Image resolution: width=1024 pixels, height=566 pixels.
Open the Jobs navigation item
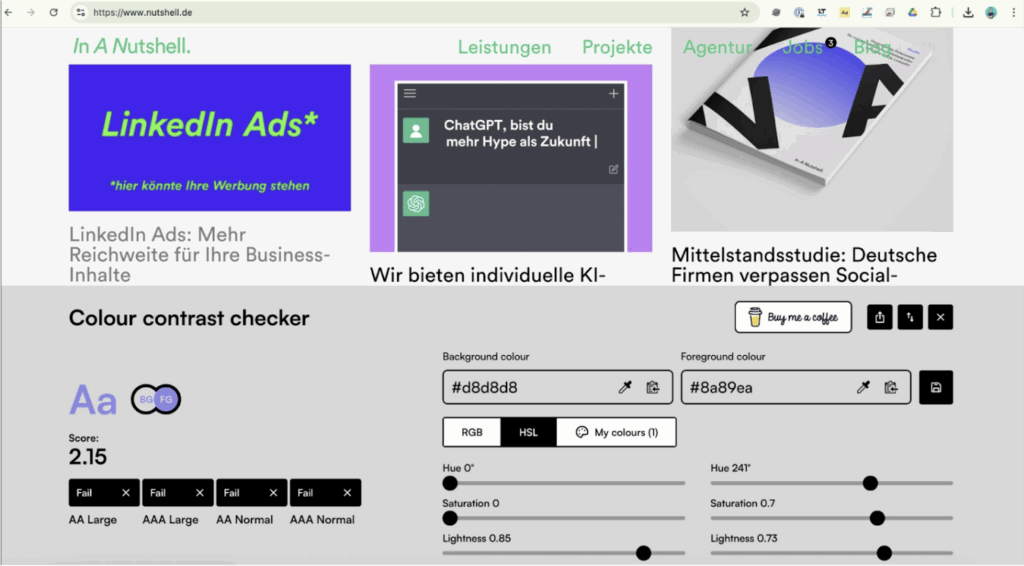click(802, 47)
